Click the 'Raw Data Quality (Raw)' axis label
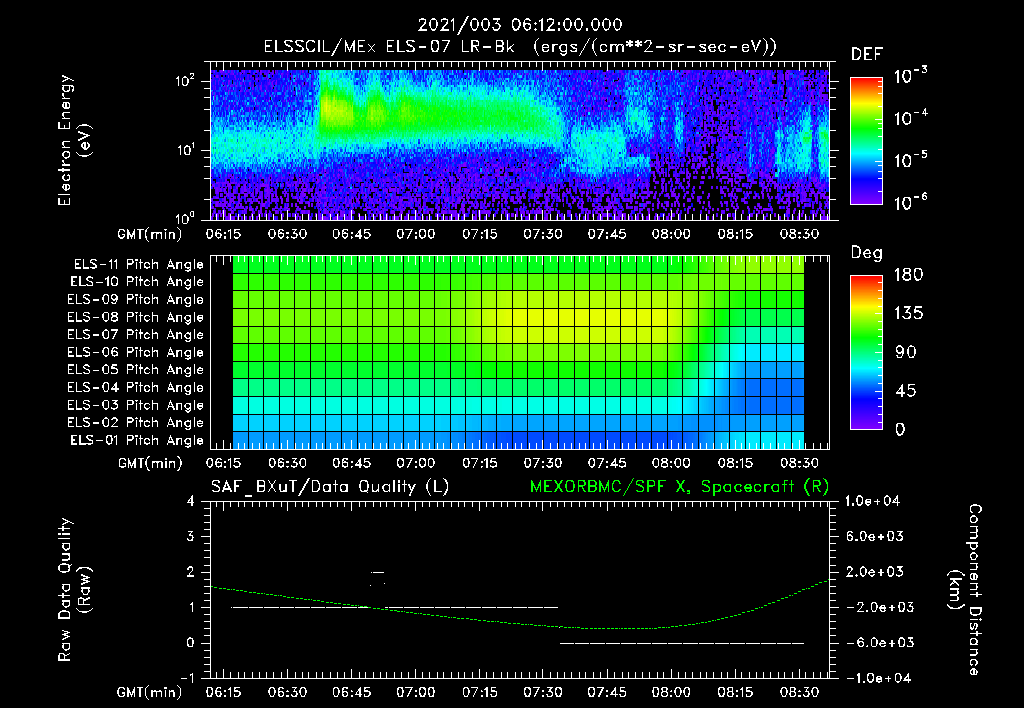The width and height of the screenshot is (1024, 708). tap(74, 590)
